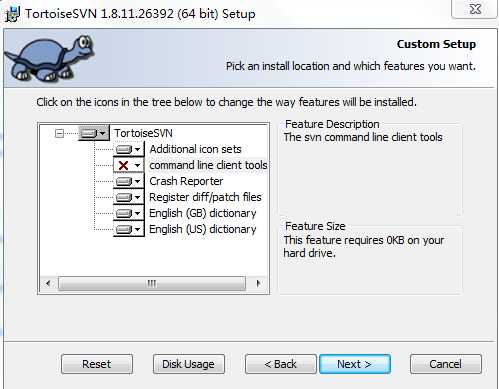Open install options for Register diff/patch files

point(129,197)
